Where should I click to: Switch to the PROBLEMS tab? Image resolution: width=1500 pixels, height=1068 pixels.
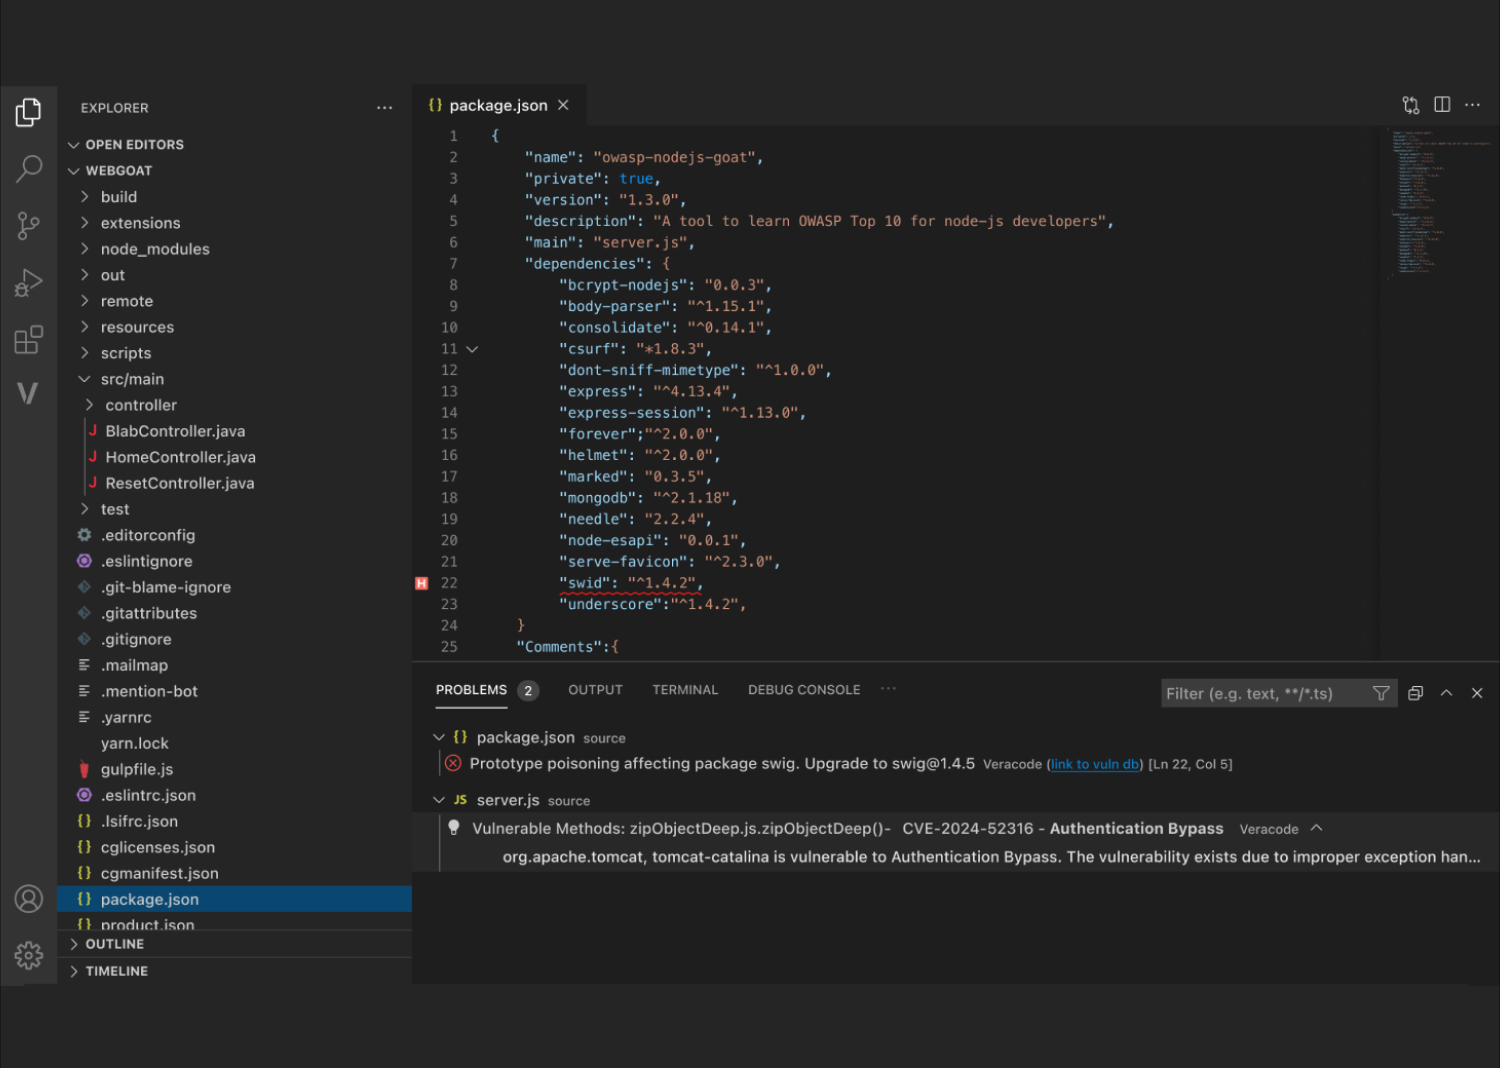coord(471,690)
